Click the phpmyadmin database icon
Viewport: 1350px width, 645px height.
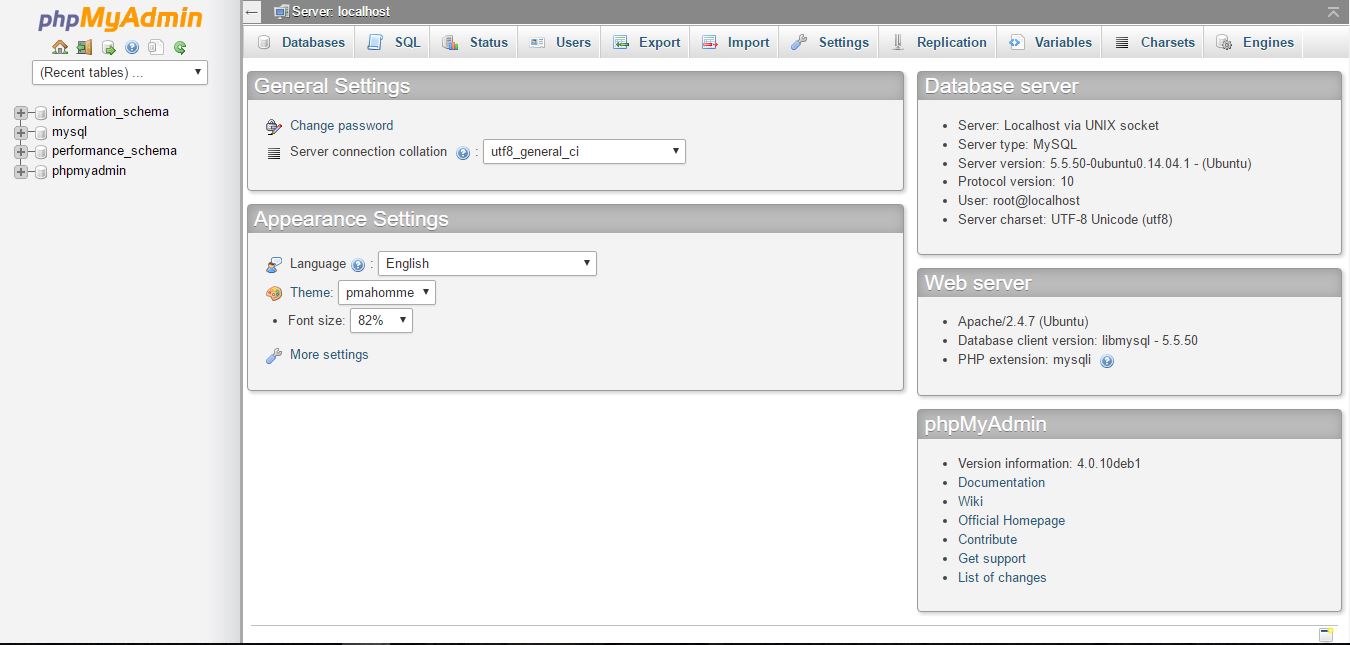point(41,171)
